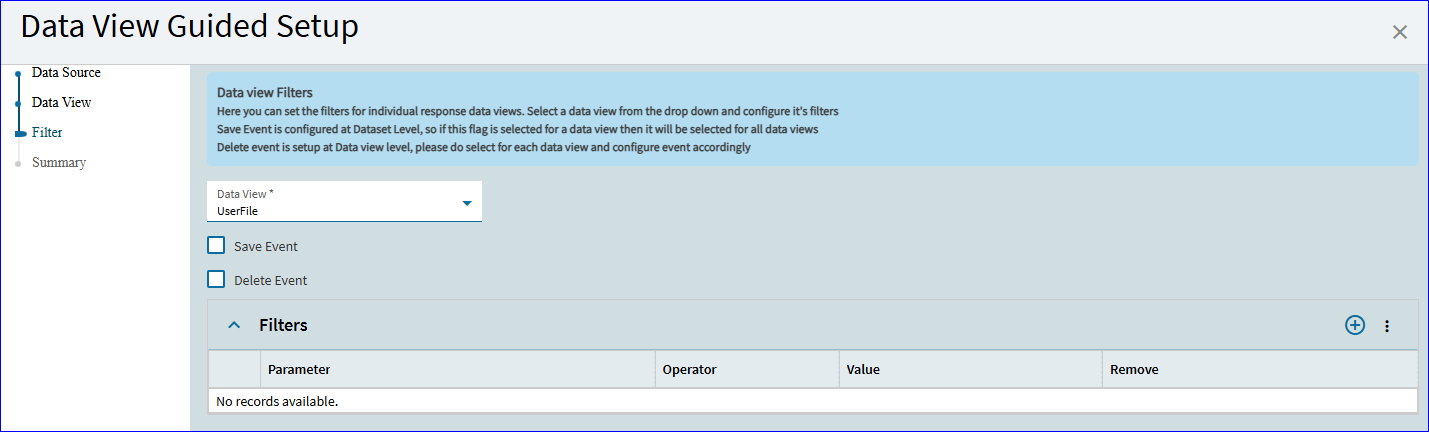Open the Data View dropdown arrow
The image size is (1429, 432).
[x=467, y=203]
